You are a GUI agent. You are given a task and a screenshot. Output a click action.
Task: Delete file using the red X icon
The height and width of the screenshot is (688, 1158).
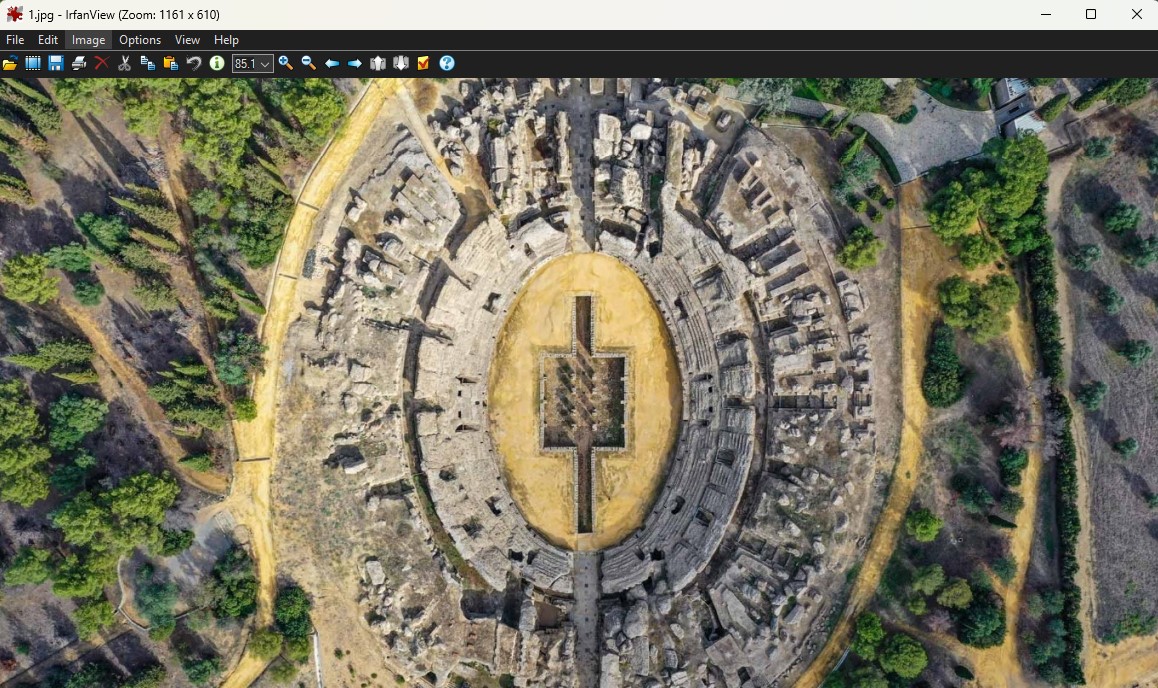(101, 63)
